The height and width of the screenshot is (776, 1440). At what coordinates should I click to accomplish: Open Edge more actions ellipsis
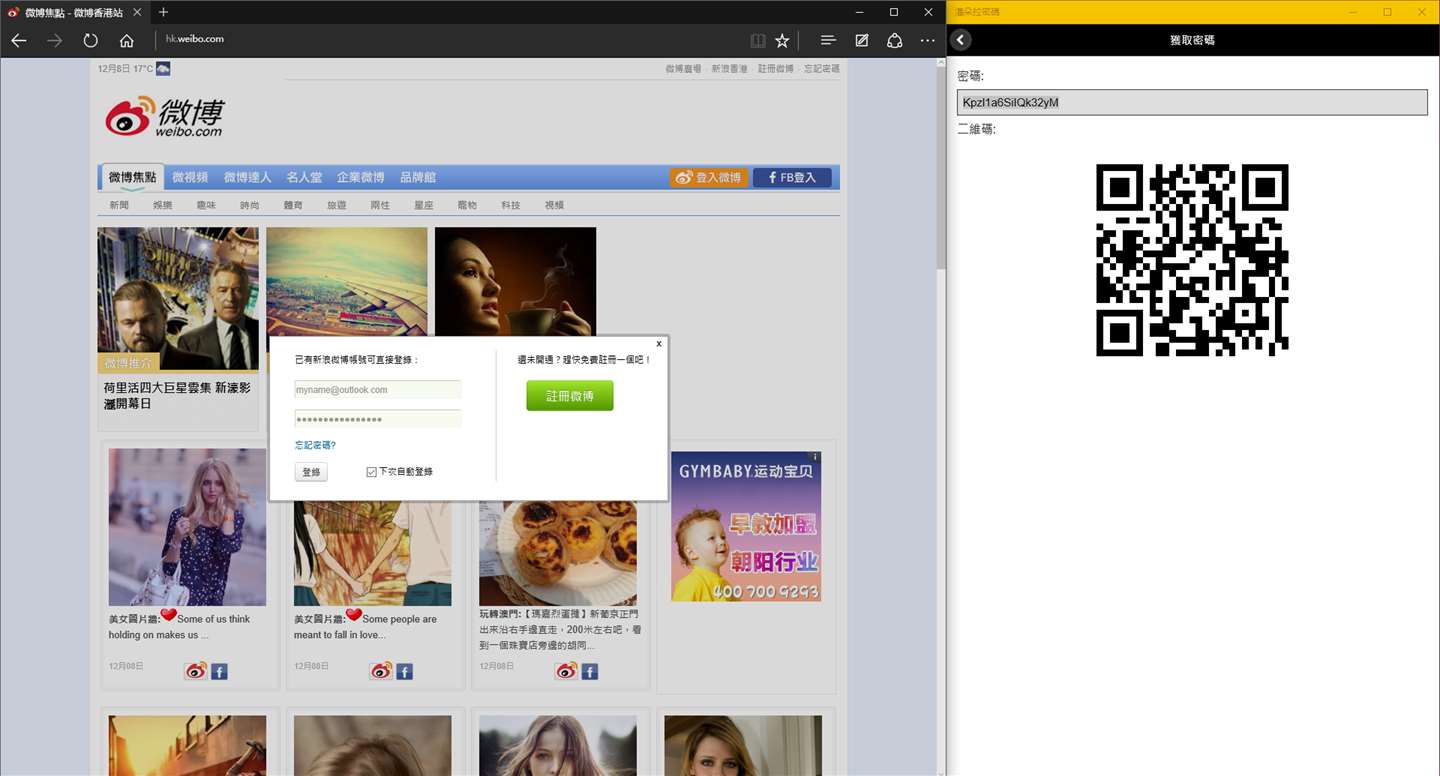point(928,40)
